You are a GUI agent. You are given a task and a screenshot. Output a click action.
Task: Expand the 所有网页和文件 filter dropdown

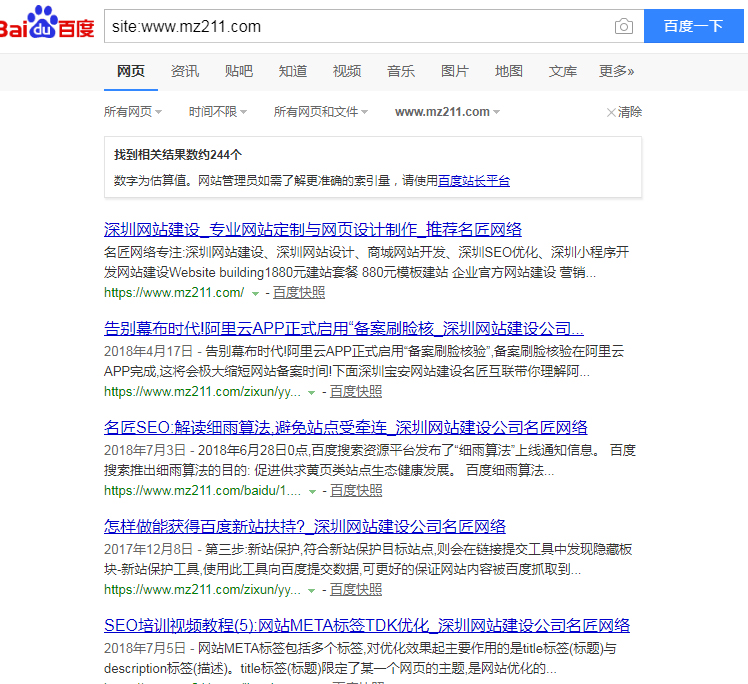(321, 112)
